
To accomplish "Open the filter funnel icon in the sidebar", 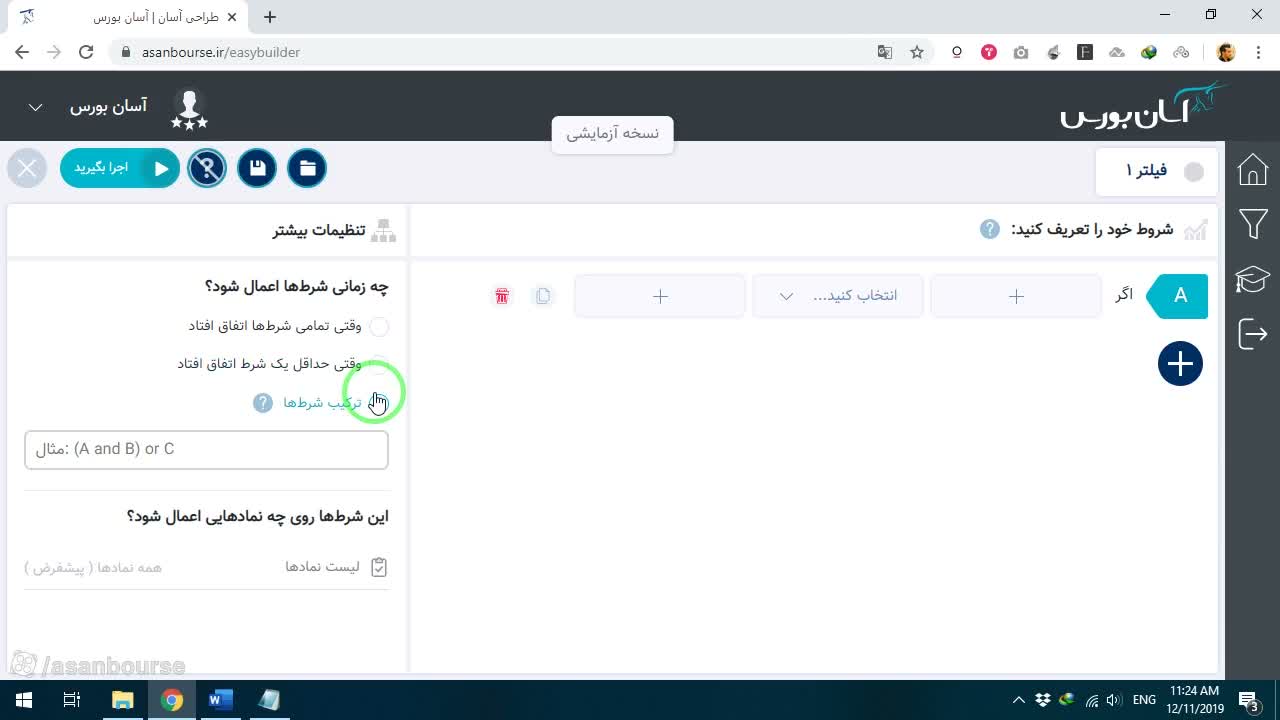I will click(x=1253, y=224).
